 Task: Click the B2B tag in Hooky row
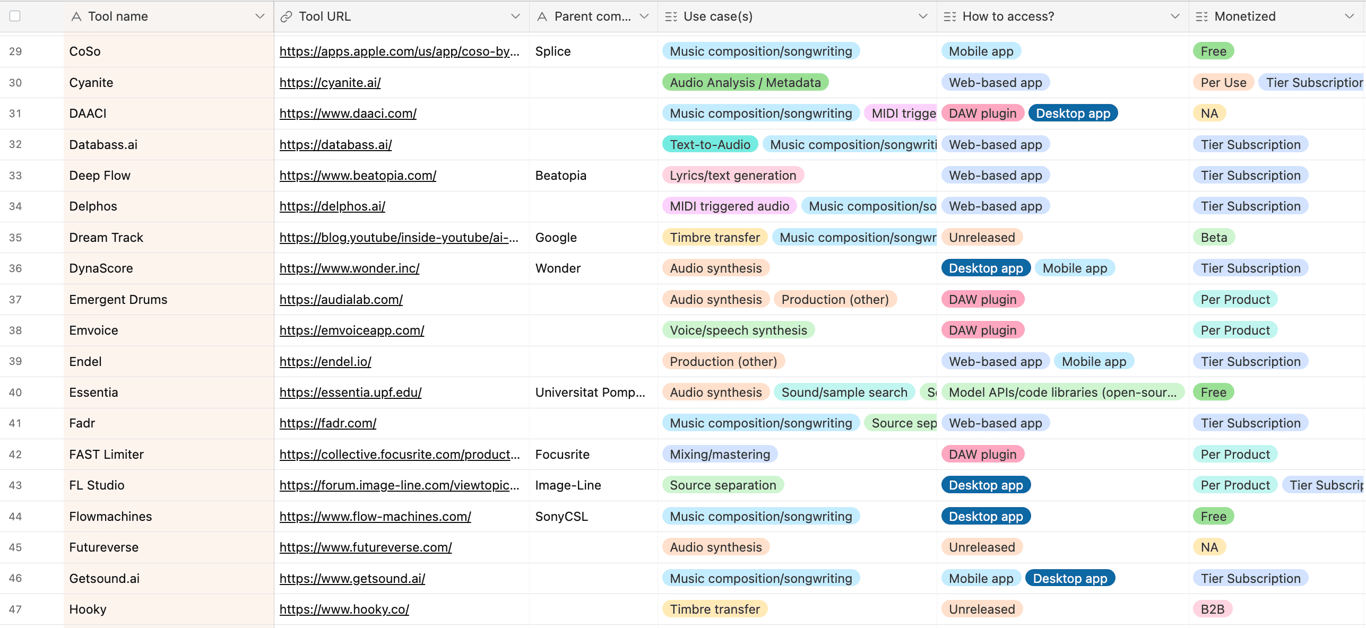[1212, 609]
